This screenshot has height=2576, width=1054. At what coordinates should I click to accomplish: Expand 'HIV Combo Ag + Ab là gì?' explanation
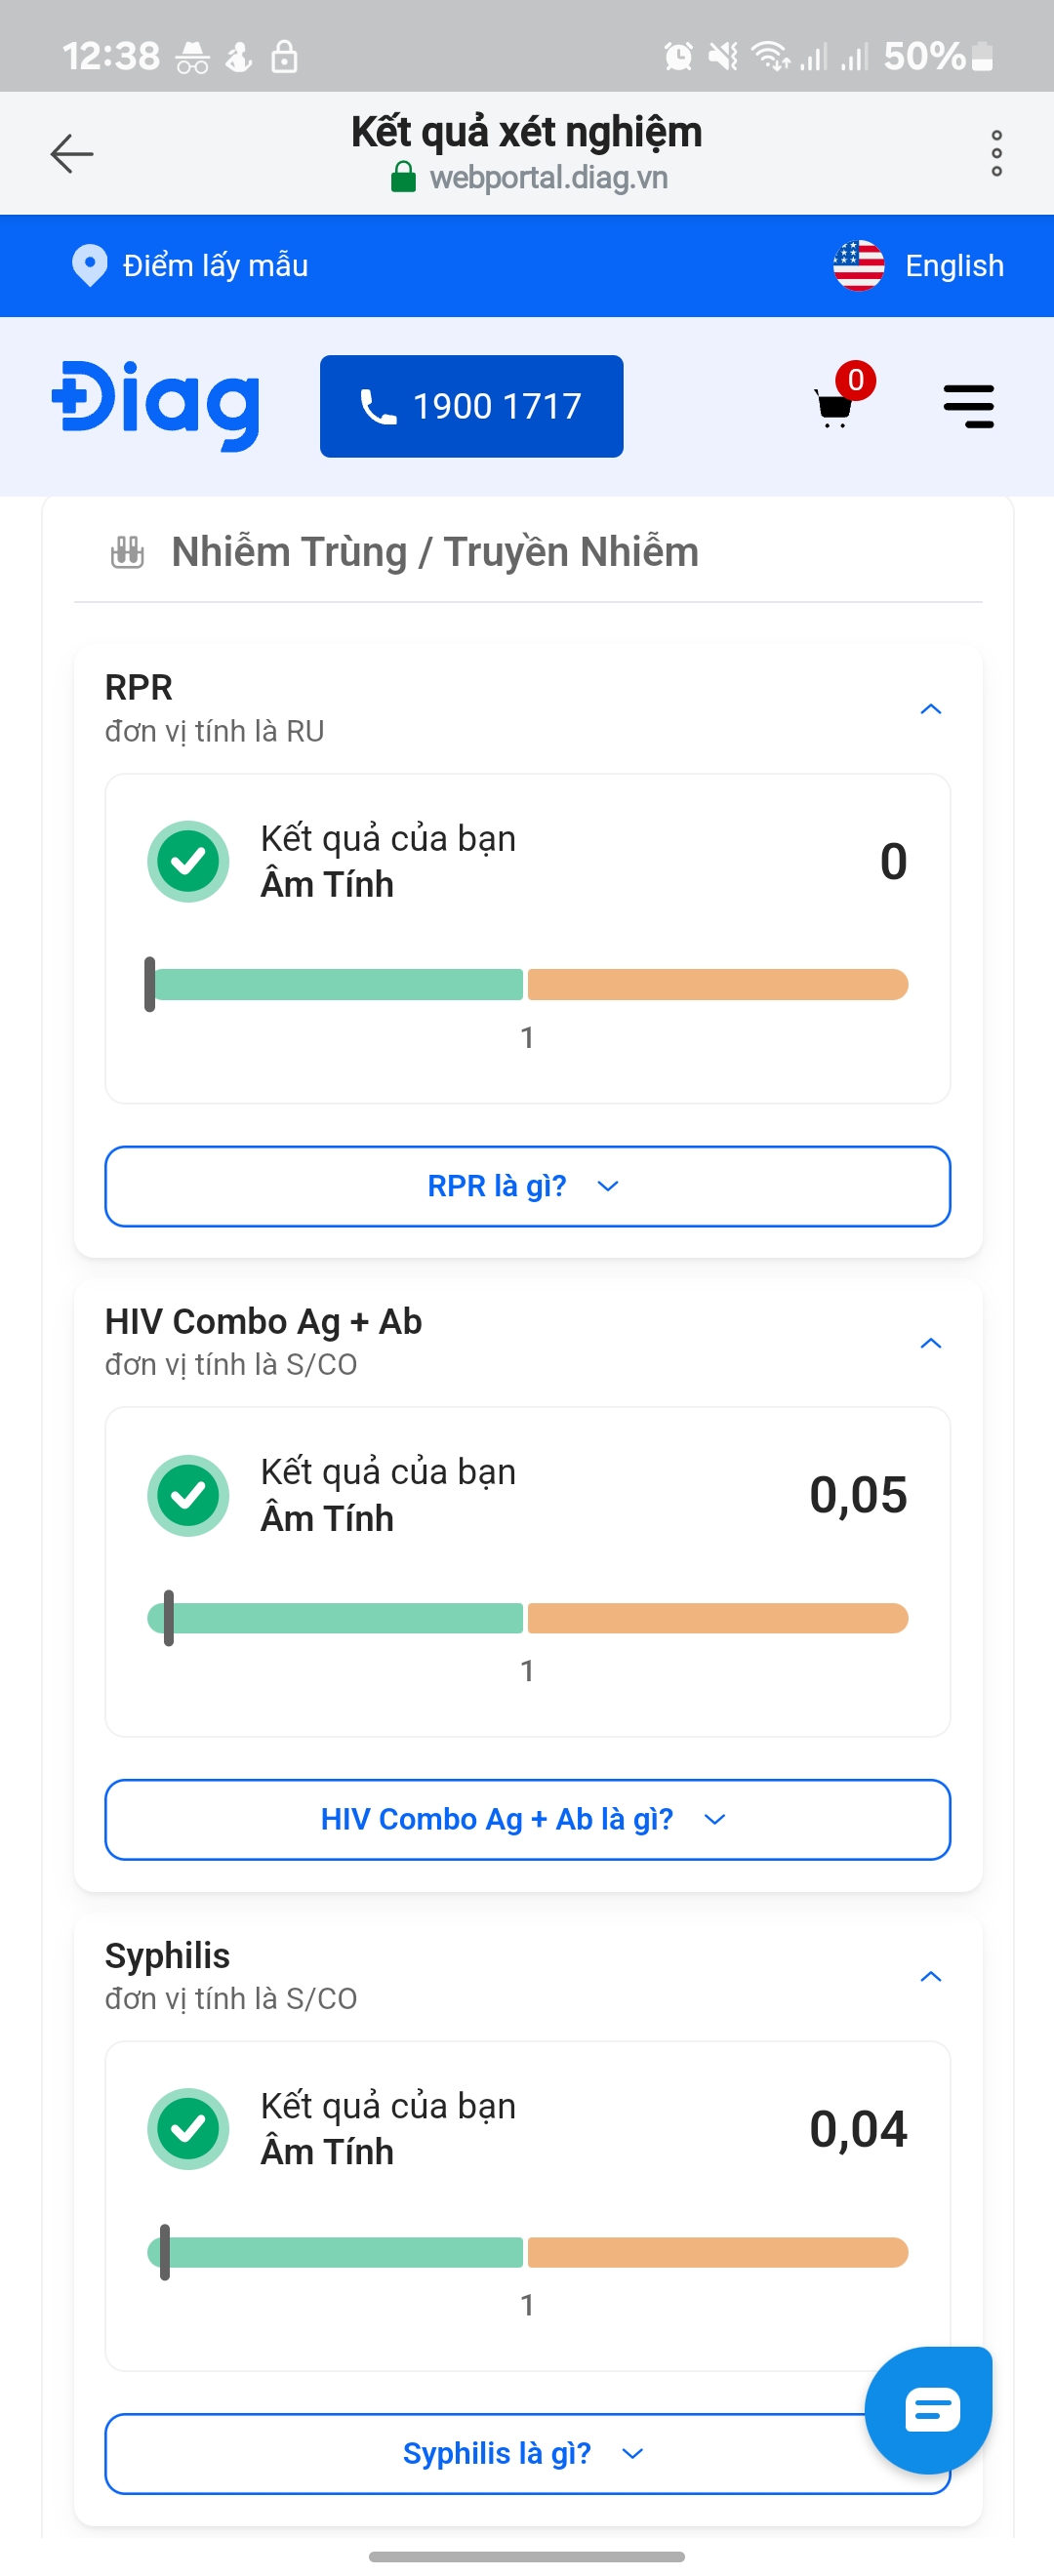click(x=527, y=1819)
